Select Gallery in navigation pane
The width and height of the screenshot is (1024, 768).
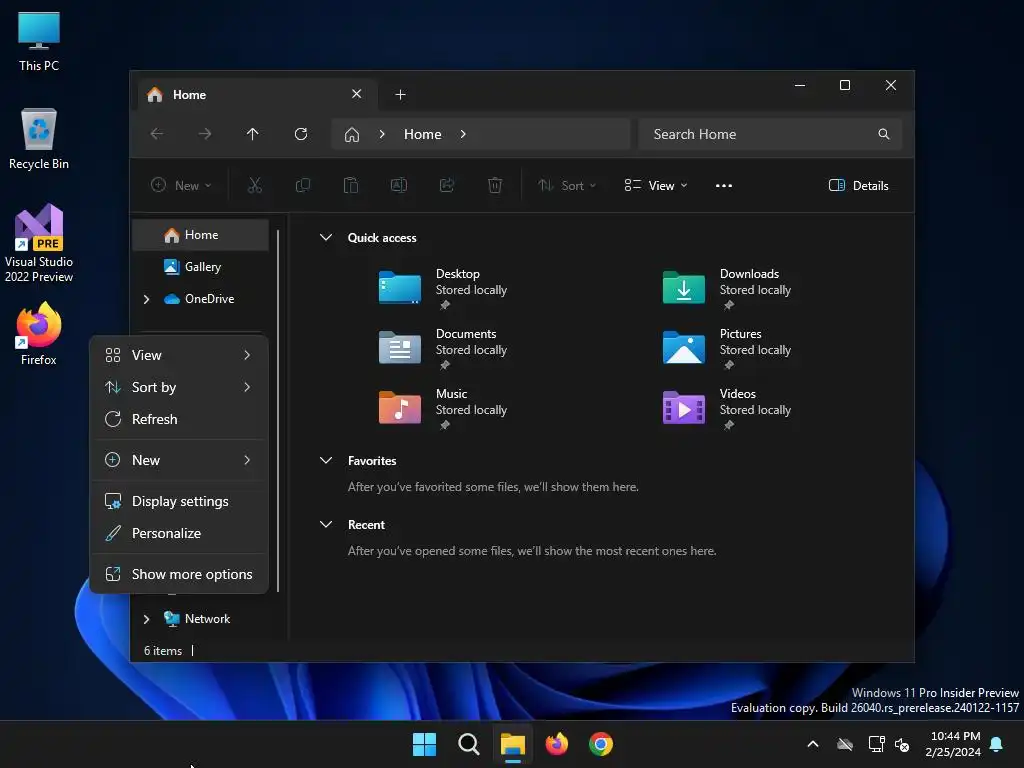(200, 267)
